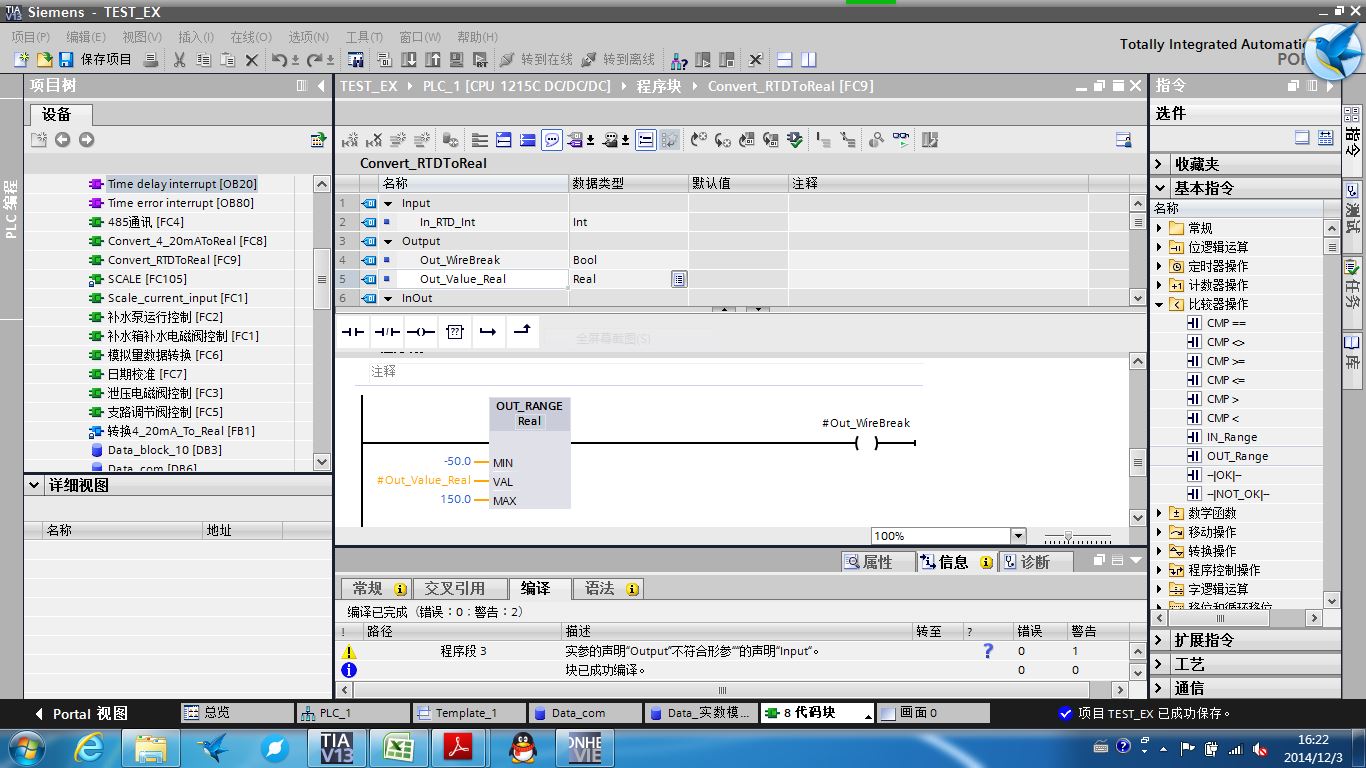This screenshot has height=768, width=1366.
Task: Click the blue question mark help icon
Action: click(988, 651)
